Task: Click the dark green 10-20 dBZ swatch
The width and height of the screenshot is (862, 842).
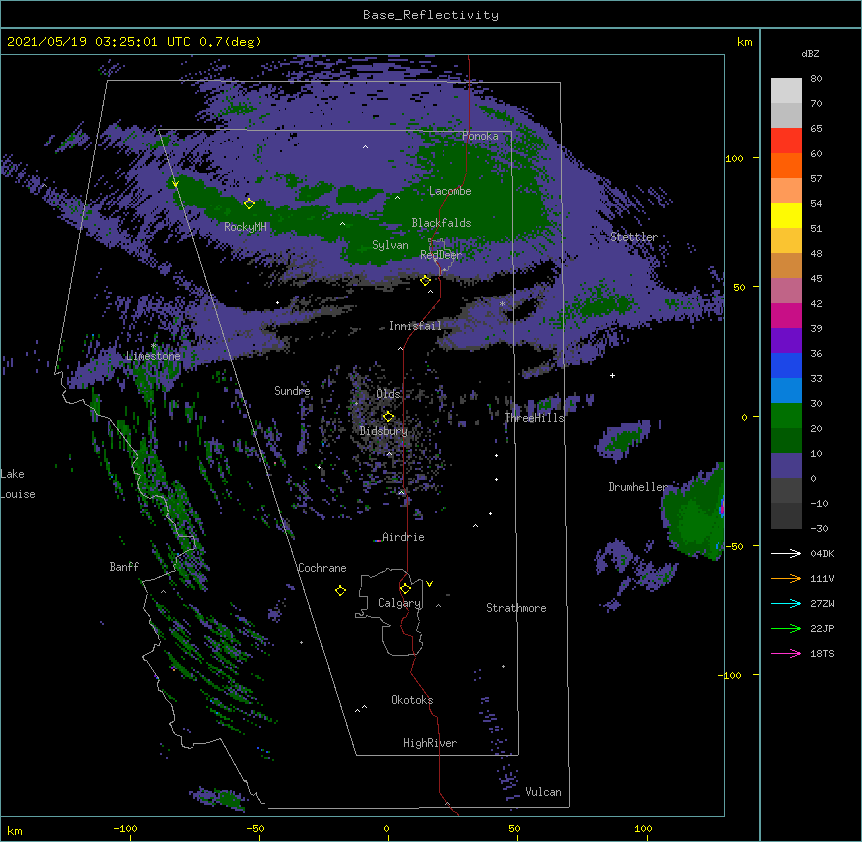Action: [786, 441]
